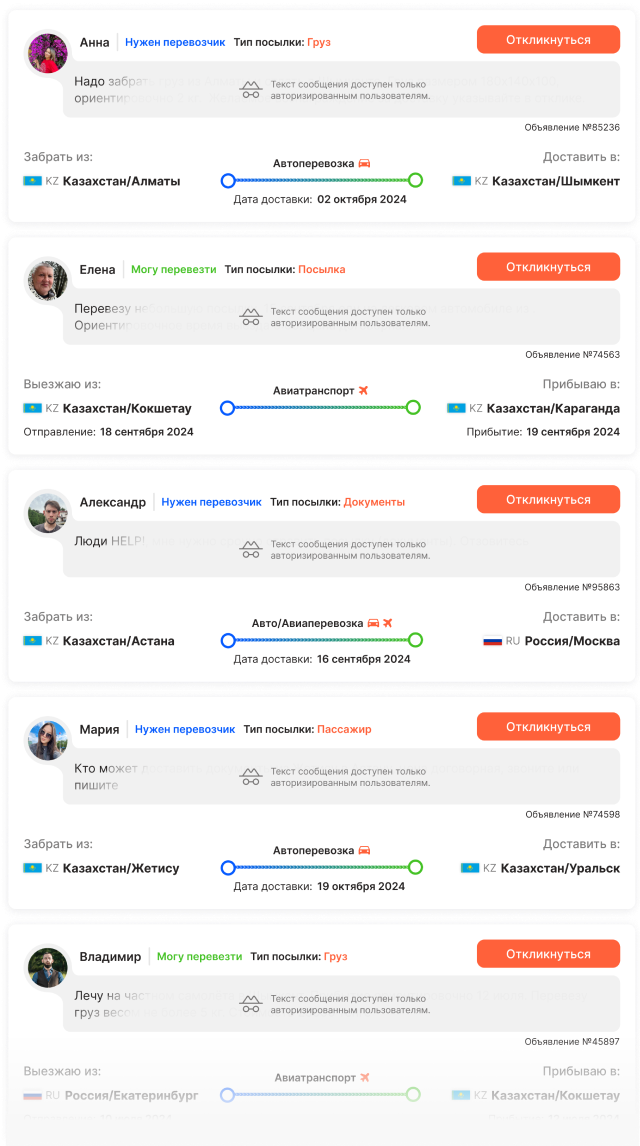This screenshot has height=1146, width=640.
Task: Click the plane icon in the Авто/Авиаперевозка label
Action: [x=388, y=623]
